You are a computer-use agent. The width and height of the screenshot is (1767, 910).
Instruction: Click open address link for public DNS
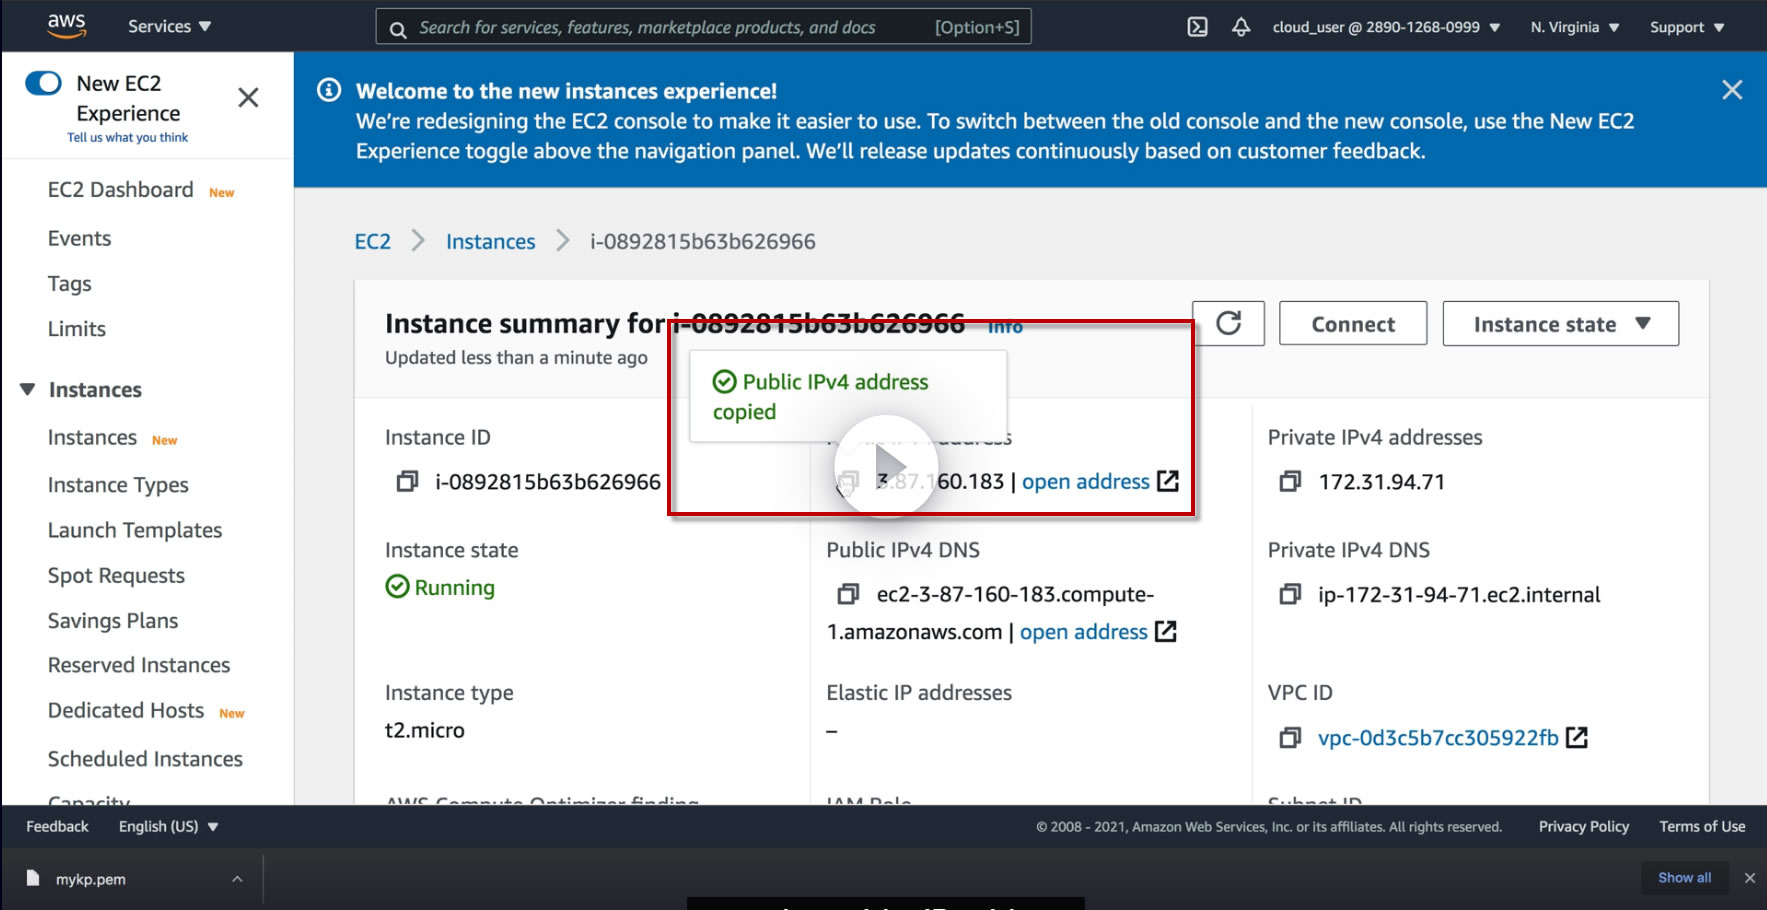[1083, 632]
